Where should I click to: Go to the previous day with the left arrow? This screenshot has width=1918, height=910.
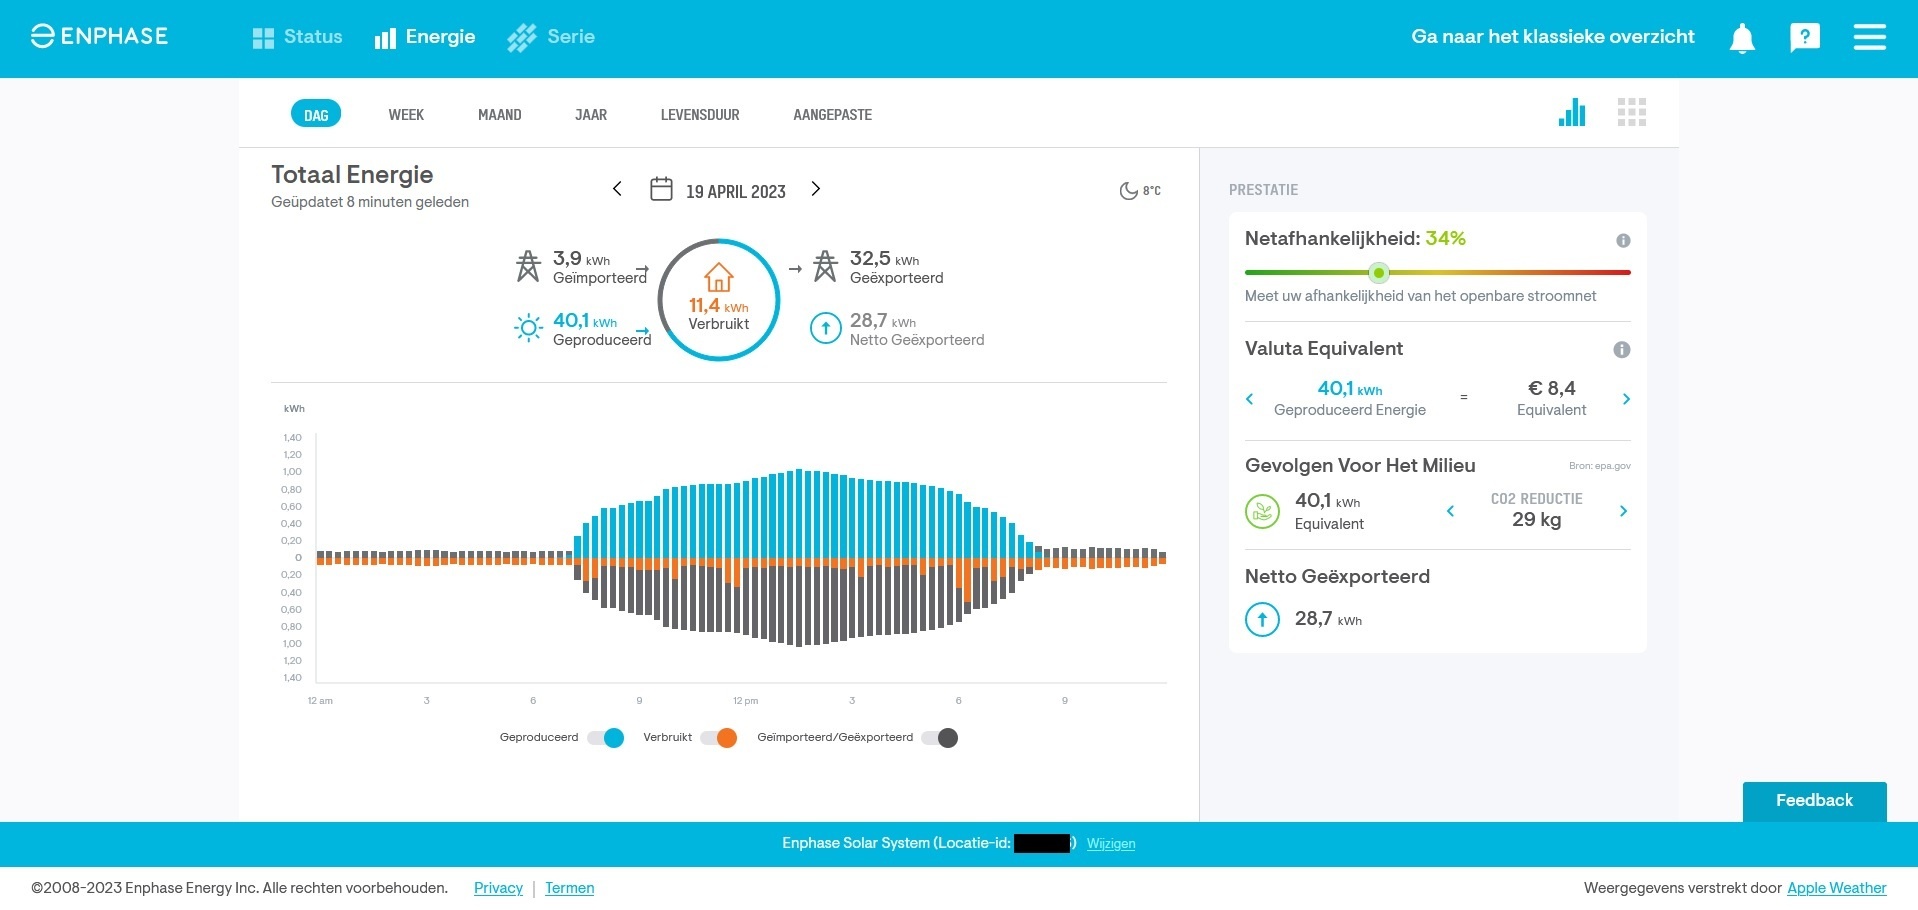(617, 189)
